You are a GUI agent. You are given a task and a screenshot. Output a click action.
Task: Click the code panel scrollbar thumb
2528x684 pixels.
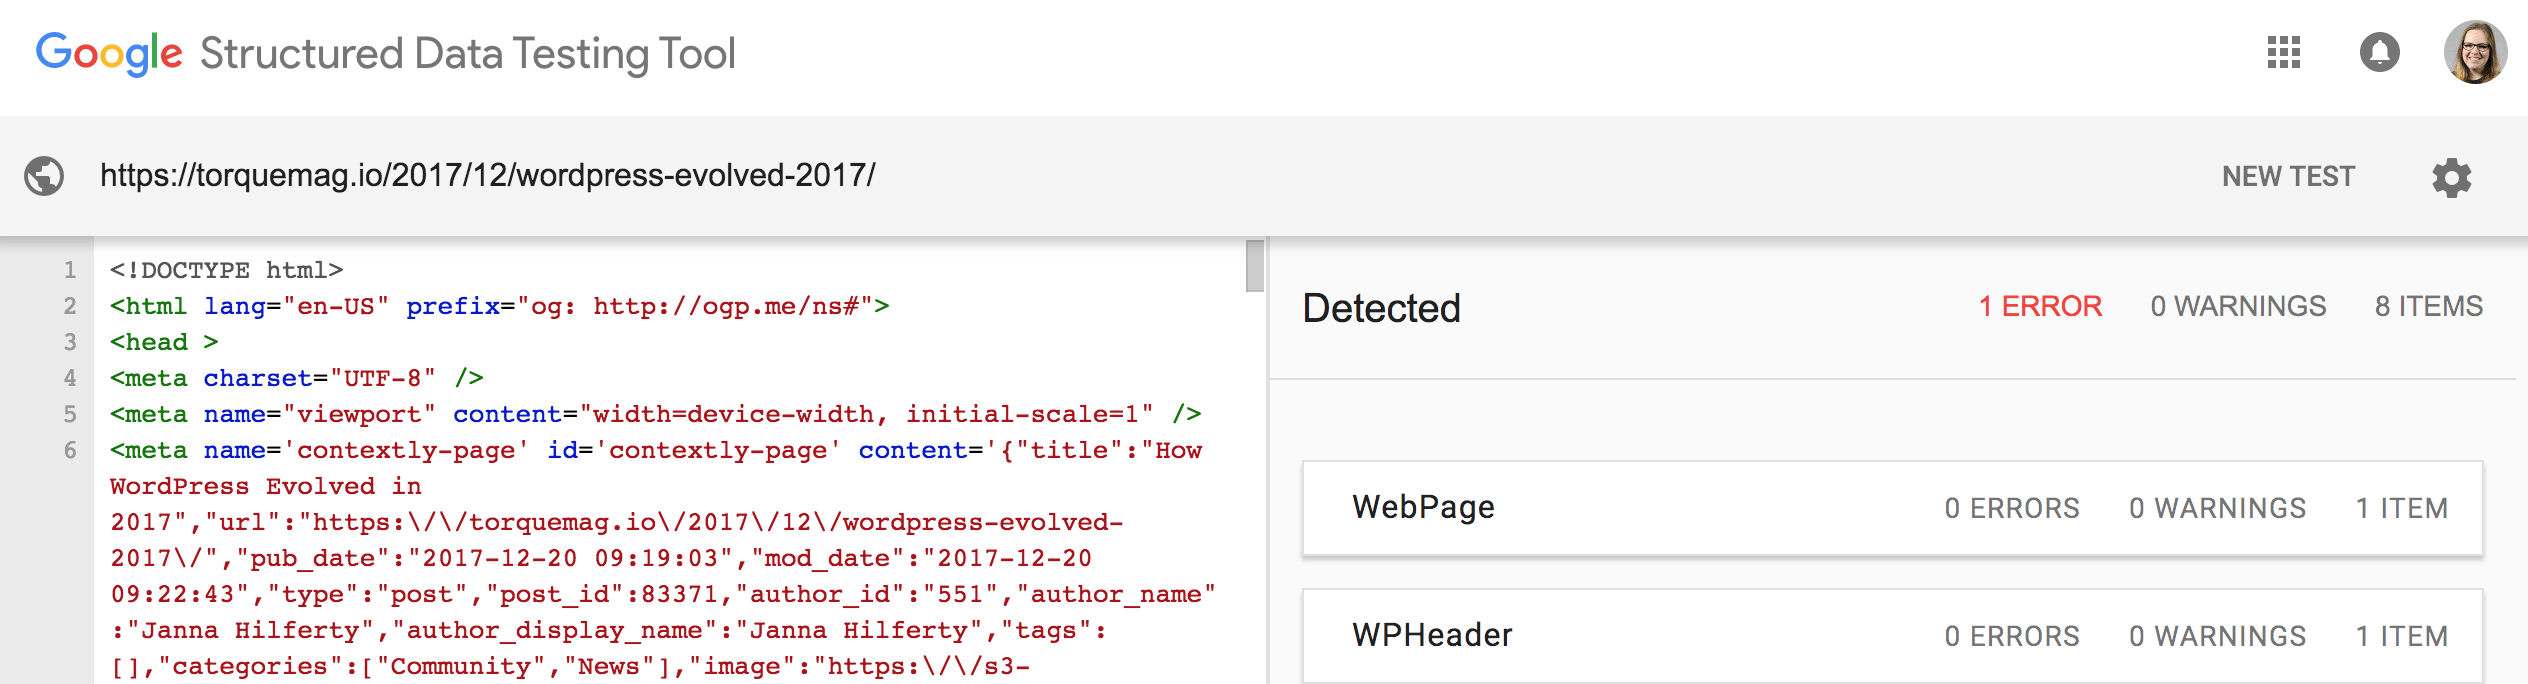pos(1255,266)
